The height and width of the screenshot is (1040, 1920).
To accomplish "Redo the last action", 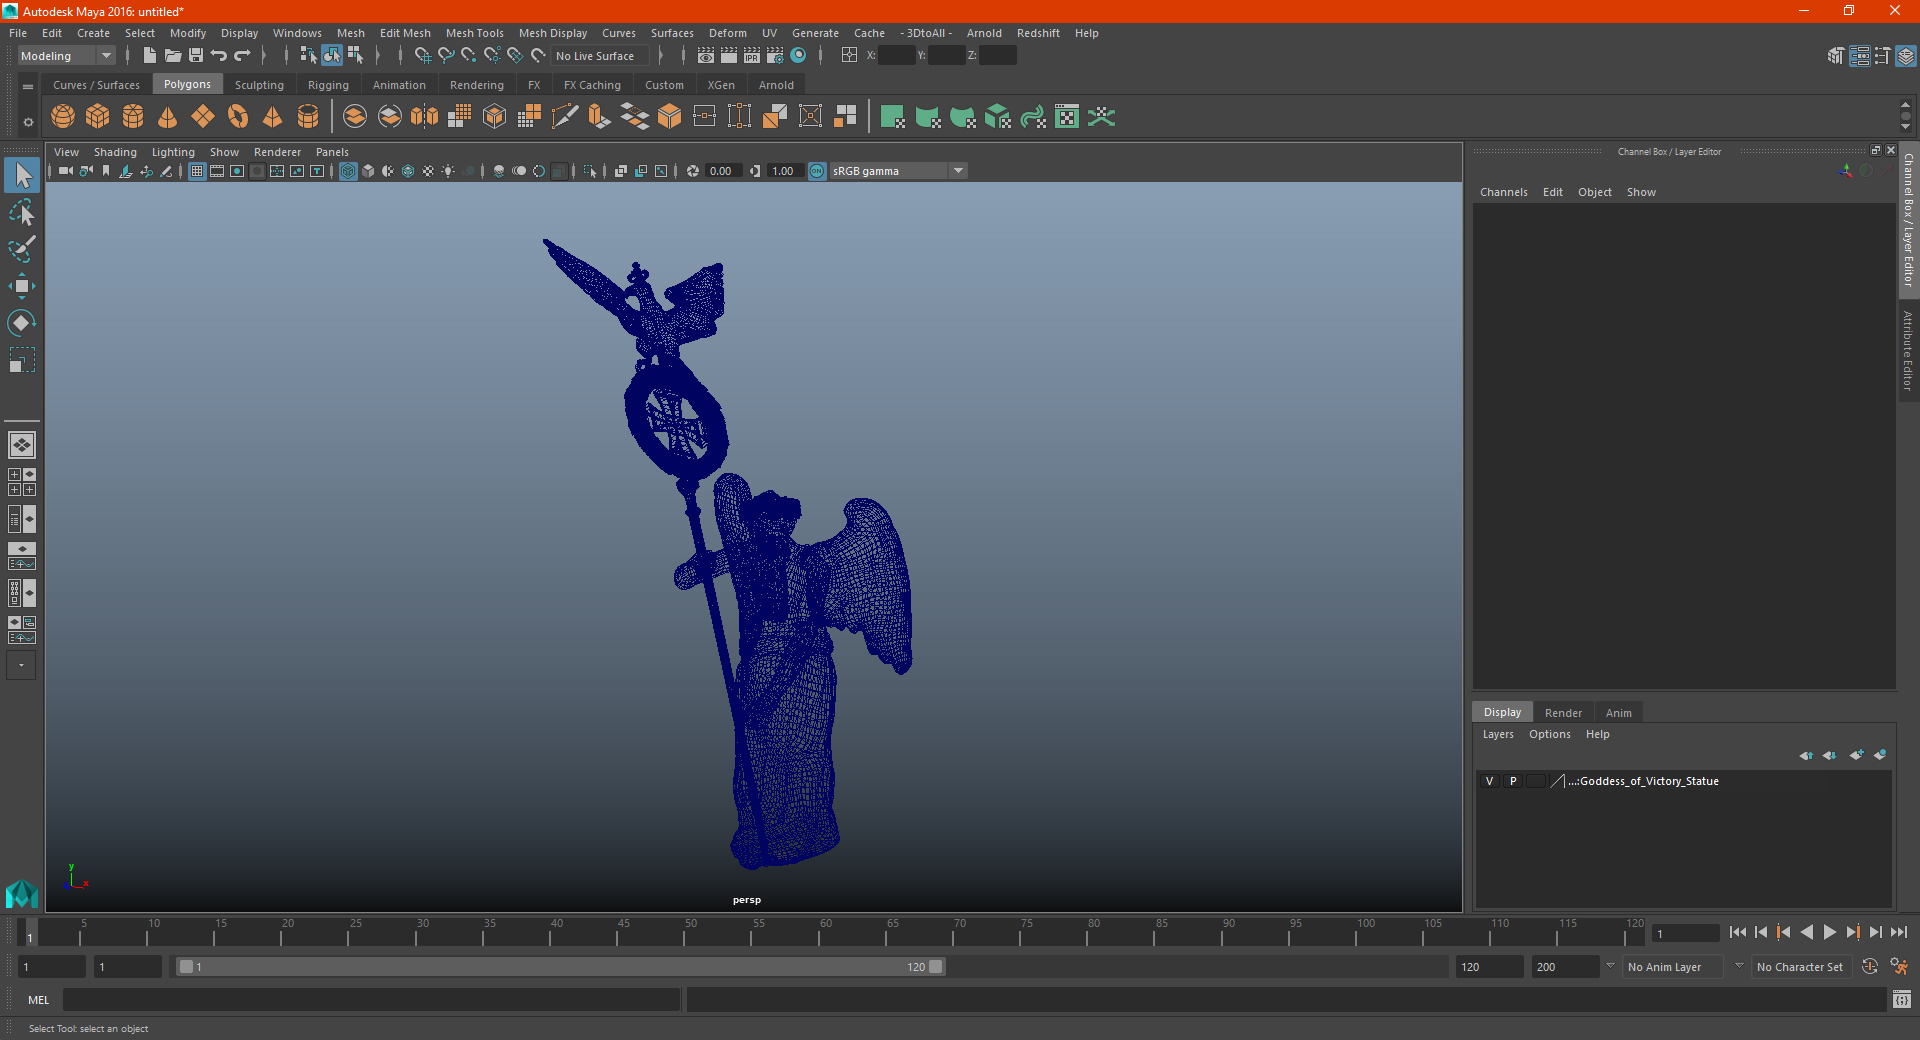I will pos(242,56).
